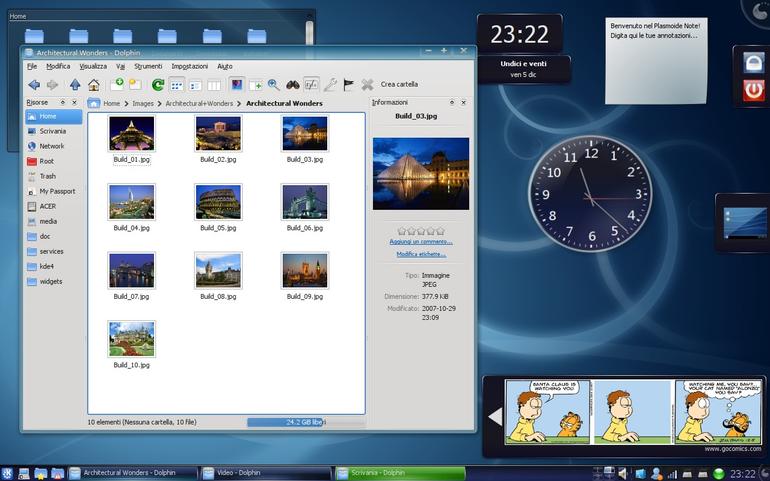The height and width of the screenshot is (481, 770).
Task: Switch to Scrivania - Dolphin taskbar entry
Action: tap(400, 473)
